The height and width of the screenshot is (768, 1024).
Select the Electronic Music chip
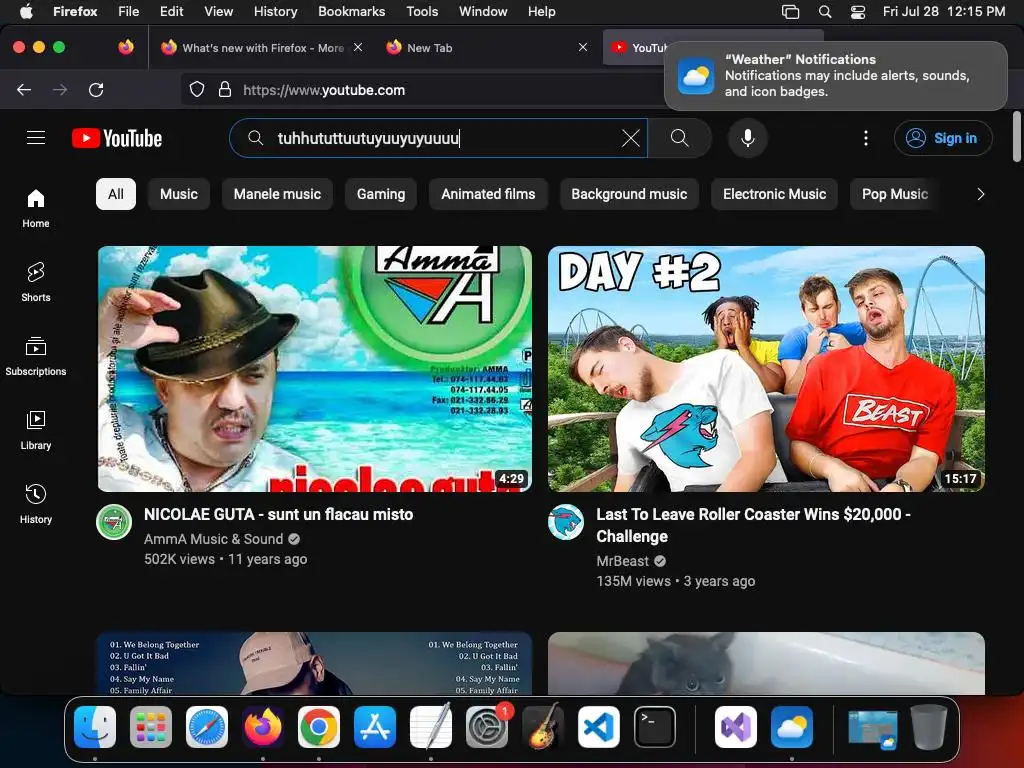(x=775, y=194)
